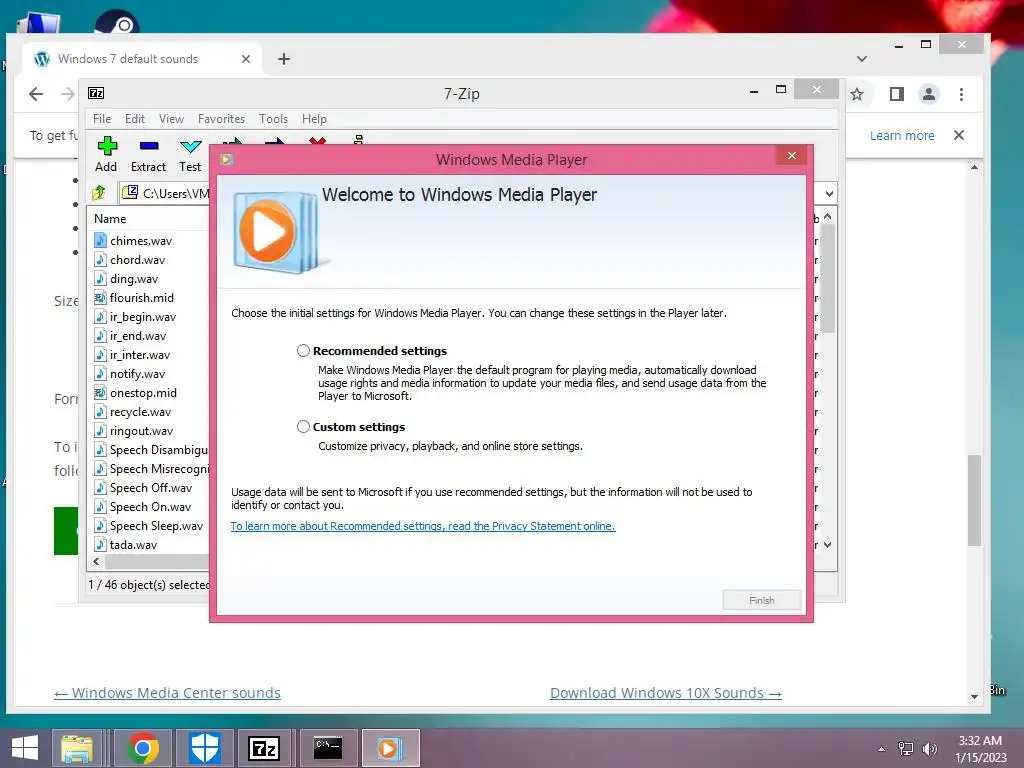Image resolution: width=1024 pixels, height=768 pixels.
Task: Select recycle.wav in 7-Zip list
Action: [x=140, y=412]
